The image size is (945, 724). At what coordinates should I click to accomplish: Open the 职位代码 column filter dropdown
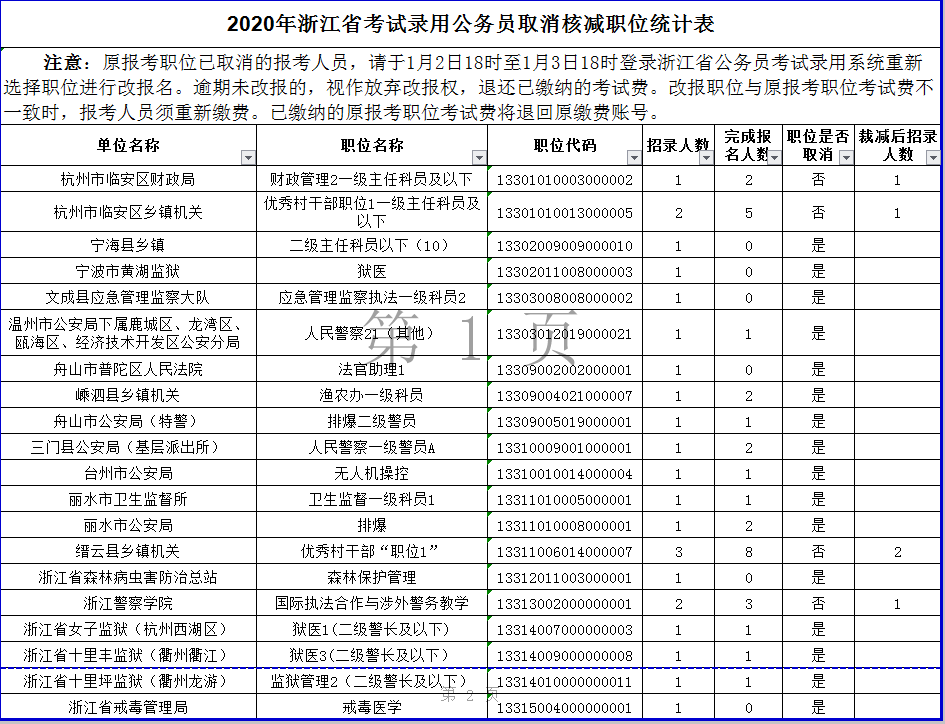pyautogui.click(x=634, y=158)
